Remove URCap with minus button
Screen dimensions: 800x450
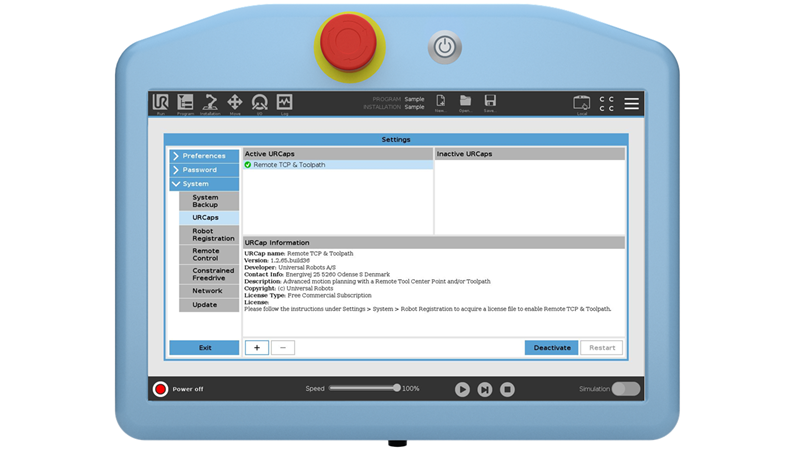(283, 347)
